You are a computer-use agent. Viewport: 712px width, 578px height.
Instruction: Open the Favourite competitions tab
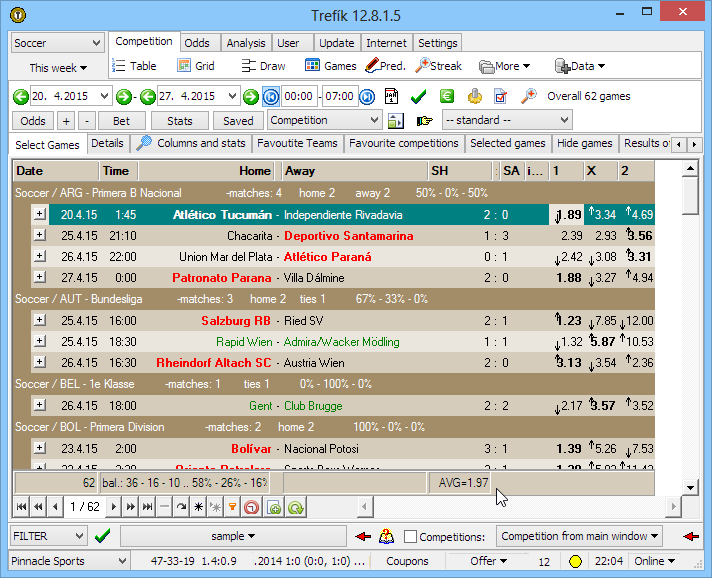(404, 144)
